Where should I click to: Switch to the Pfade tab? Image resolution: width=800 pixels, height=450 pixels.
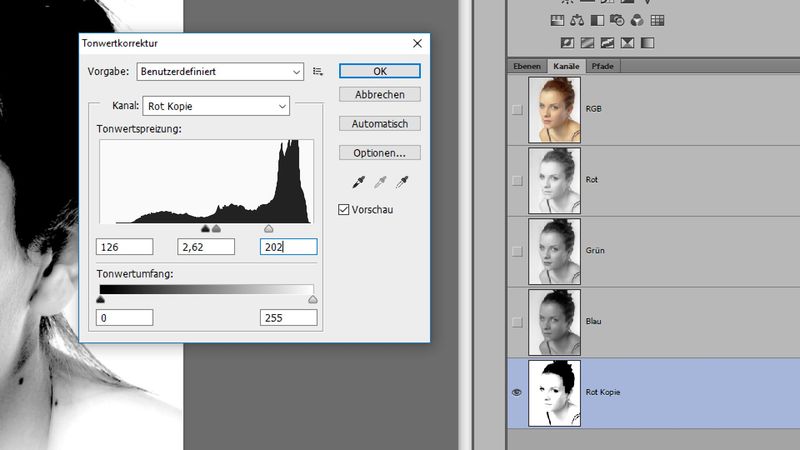click(x=602, y=66)
